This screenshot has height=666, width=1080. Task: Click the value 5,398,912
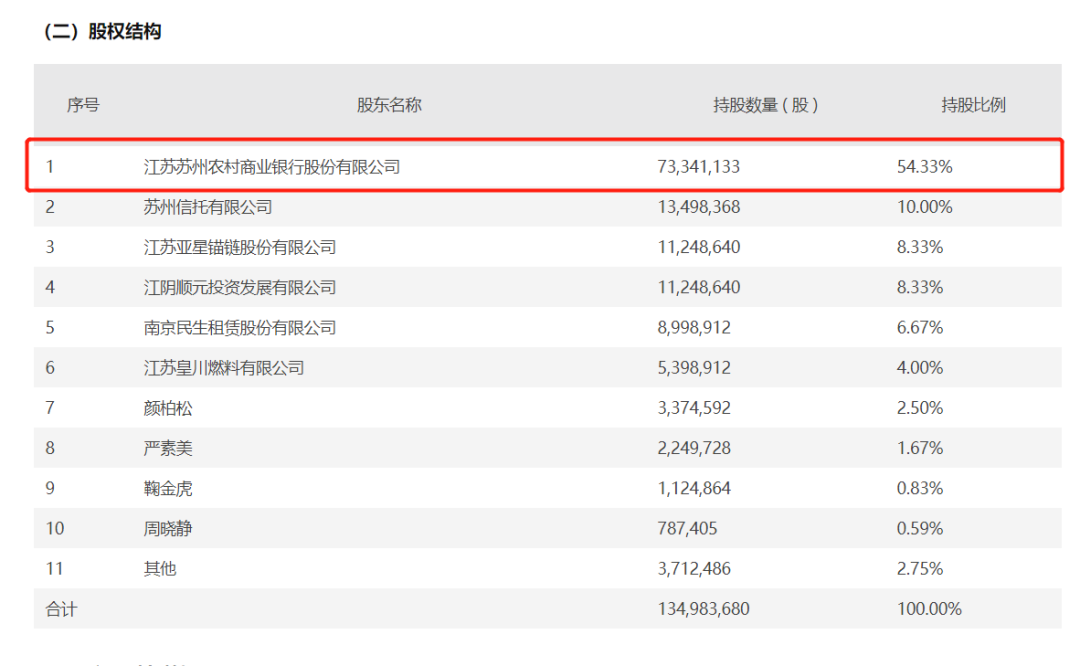point(694,368)
